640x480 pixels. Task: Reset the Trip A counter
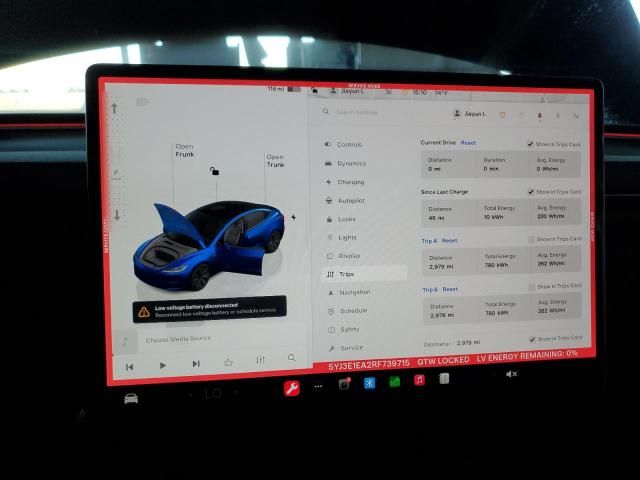click(x=450, y=241)
